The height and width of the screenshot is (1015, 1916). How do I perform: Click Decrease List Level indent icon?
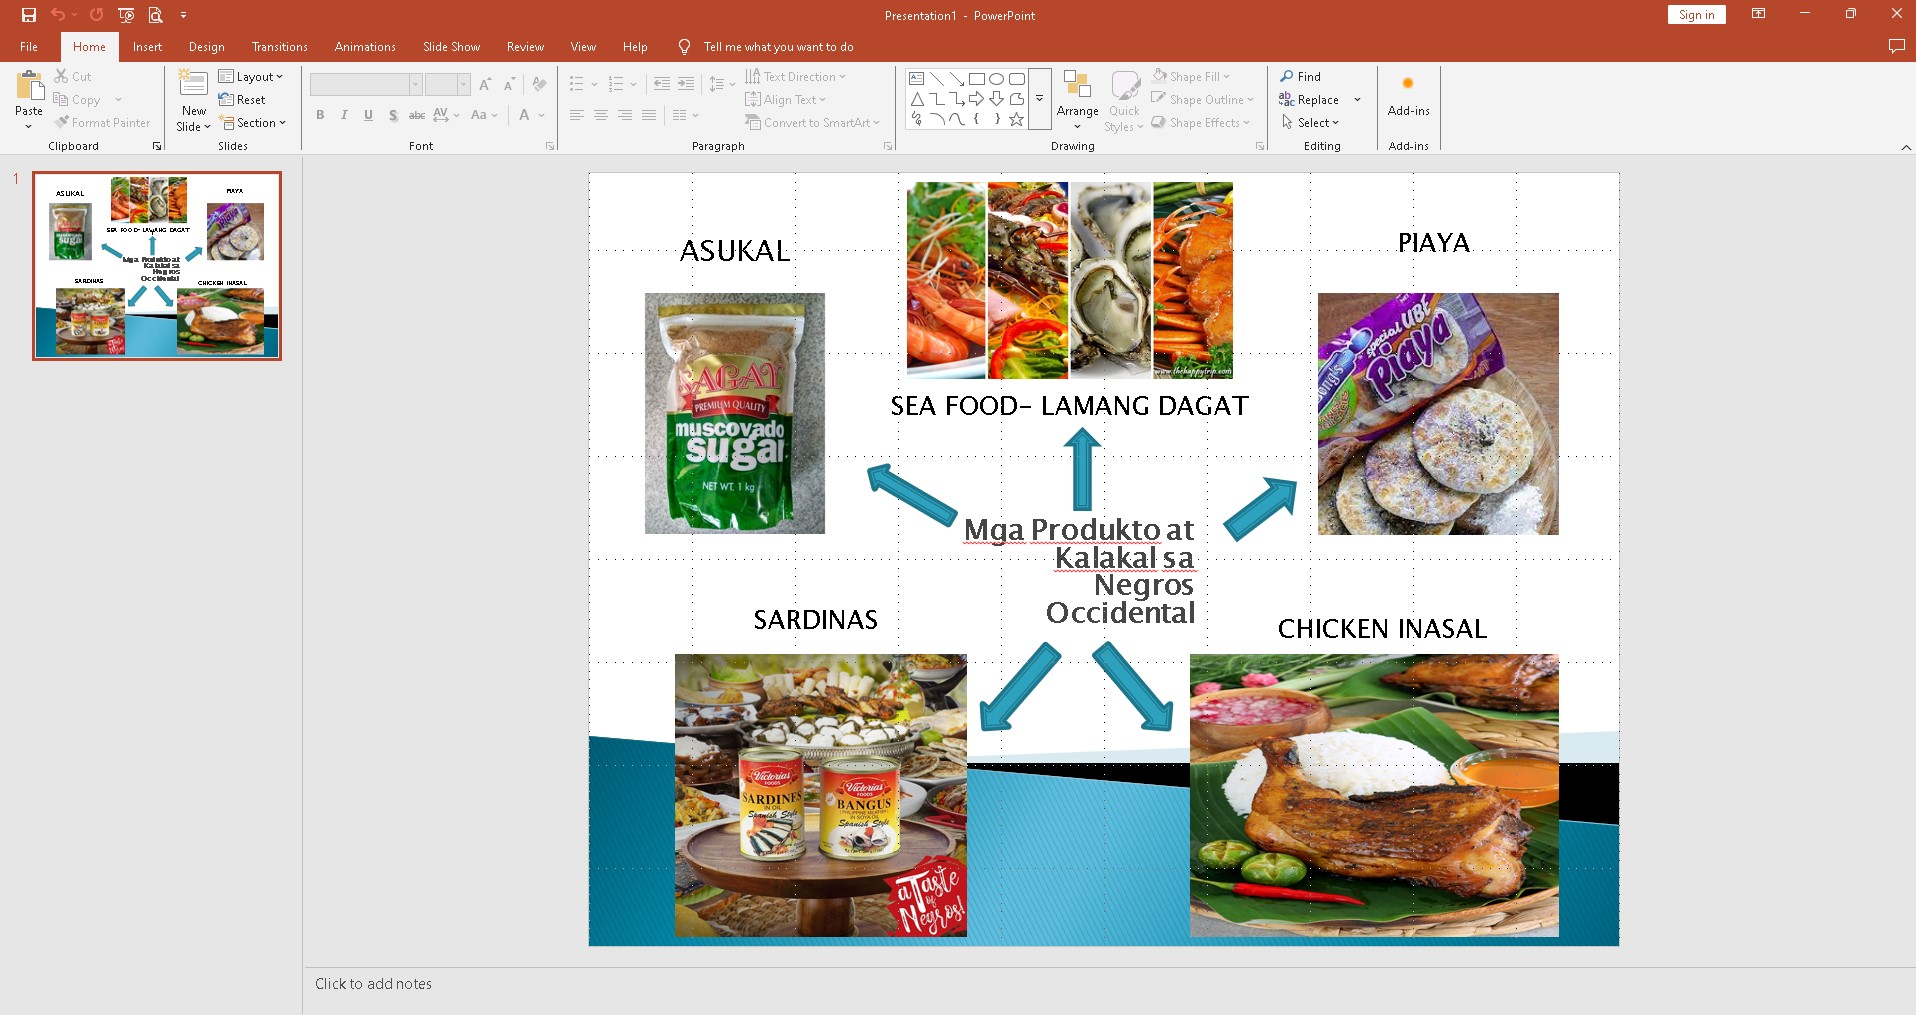coord(661,85)
